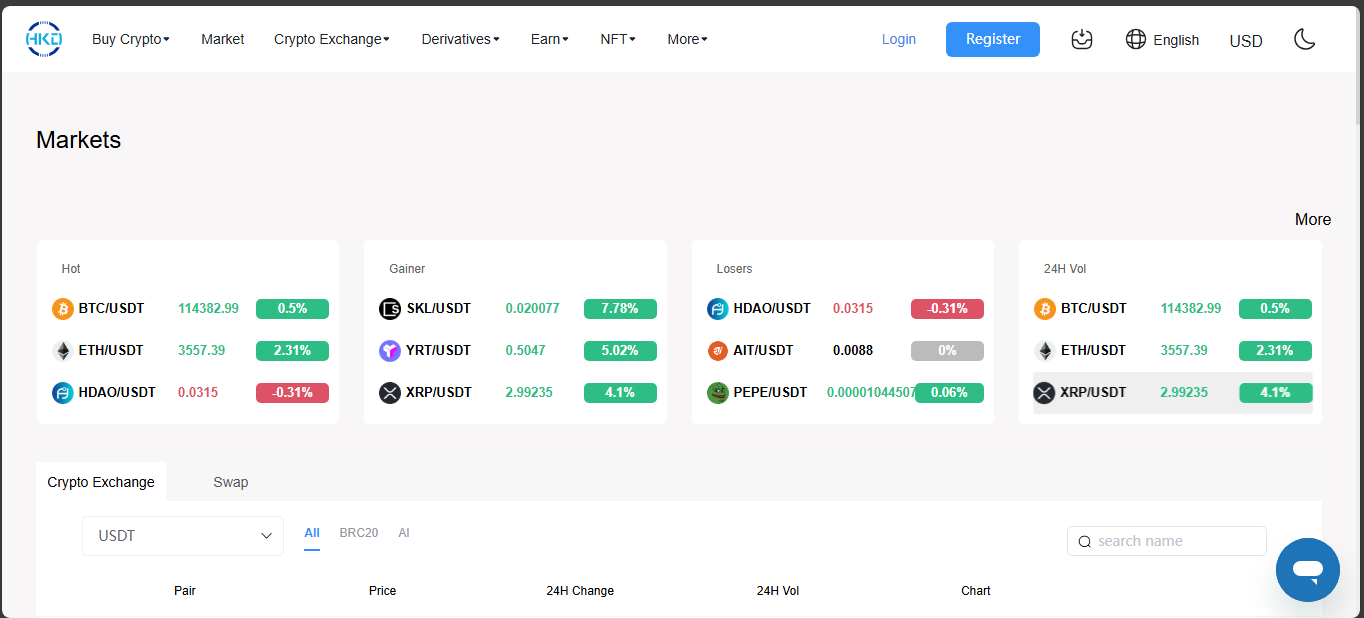Expand the Buy Crypto menu
The height and width of the screenshot is (618, 1364).
(x=130, y=39)
